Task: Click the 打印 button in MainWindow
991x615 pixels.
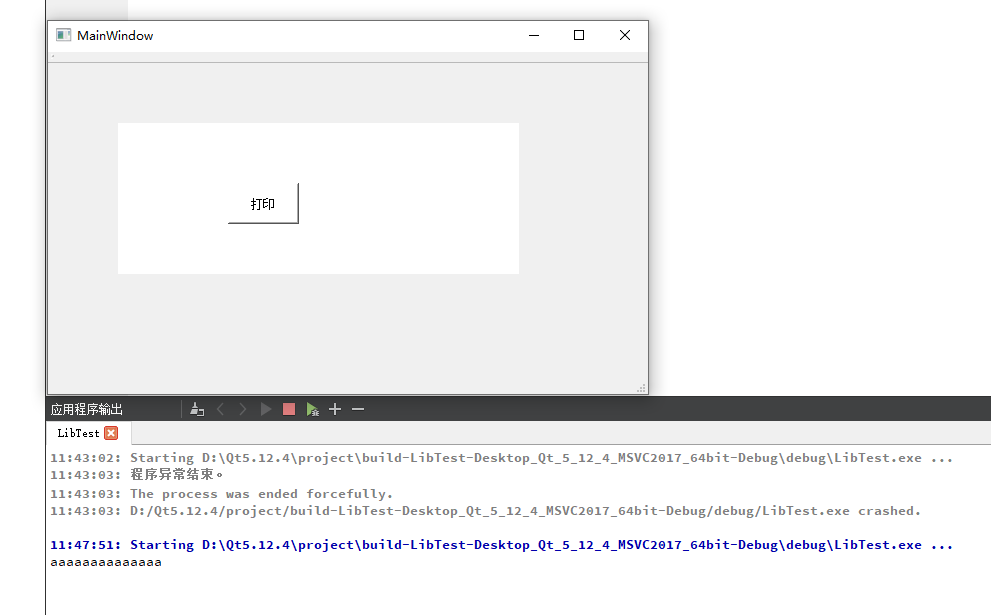Action: pyautogui.click(x=263, y=204)
